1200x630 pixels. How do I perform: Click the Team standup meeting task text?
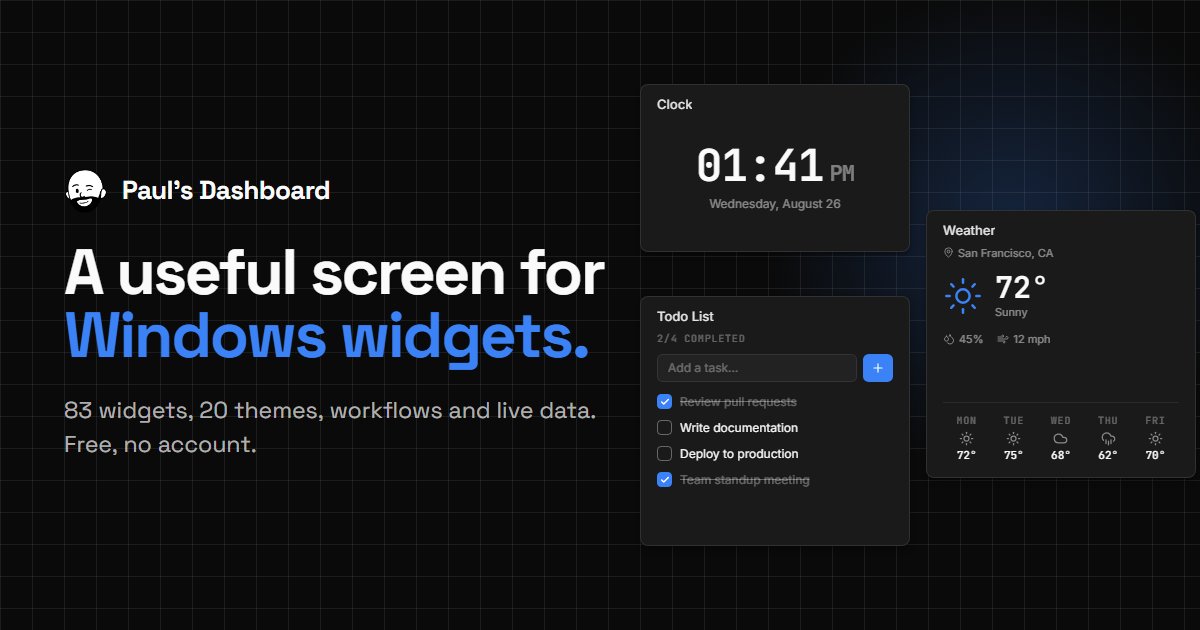(x=745, y=480)
